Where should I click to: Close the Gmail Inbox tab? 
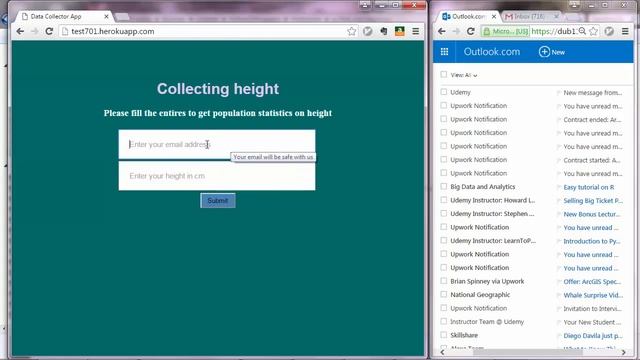point(556,16)
